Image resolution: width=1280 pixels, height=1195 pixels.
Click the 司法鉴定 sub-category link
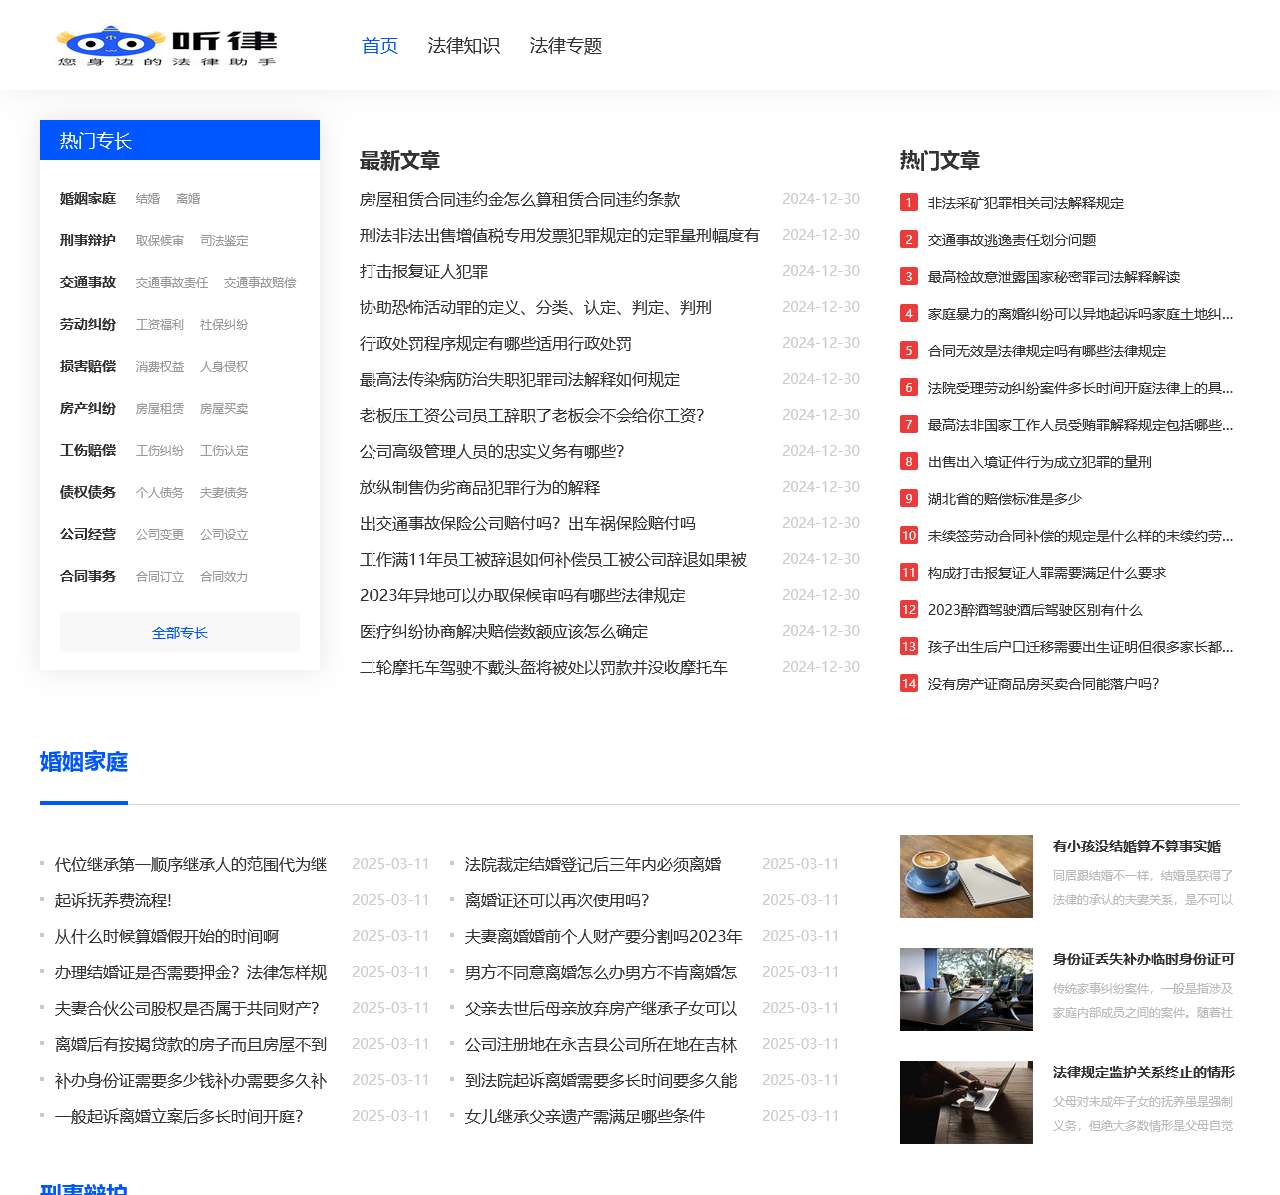(224, 241)
